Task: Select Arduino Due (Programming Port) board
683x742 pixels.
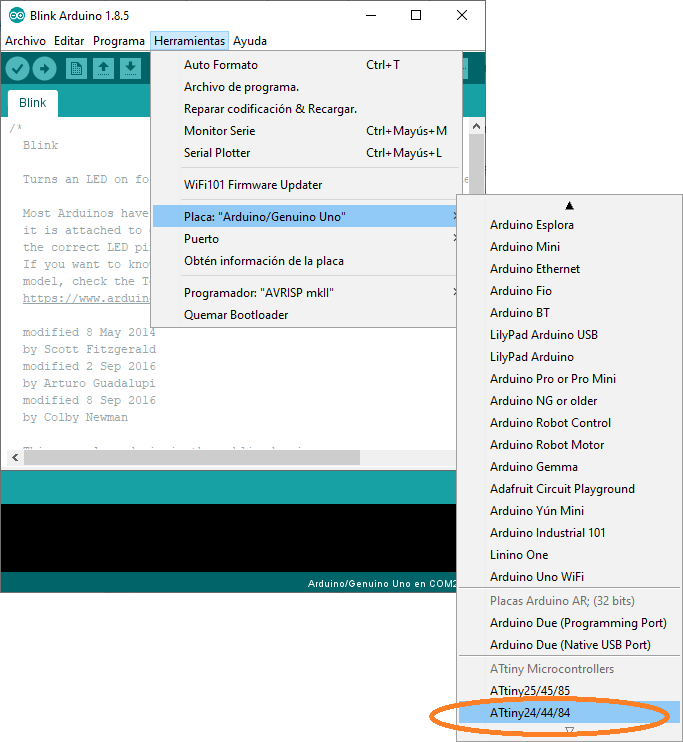Action: [569, 623]
